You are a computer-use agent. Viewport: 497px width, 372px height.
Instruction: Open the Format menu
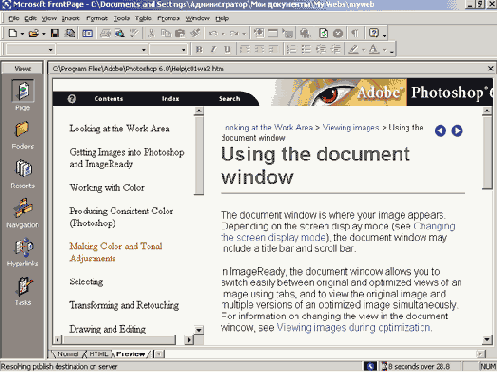[97, 18]
